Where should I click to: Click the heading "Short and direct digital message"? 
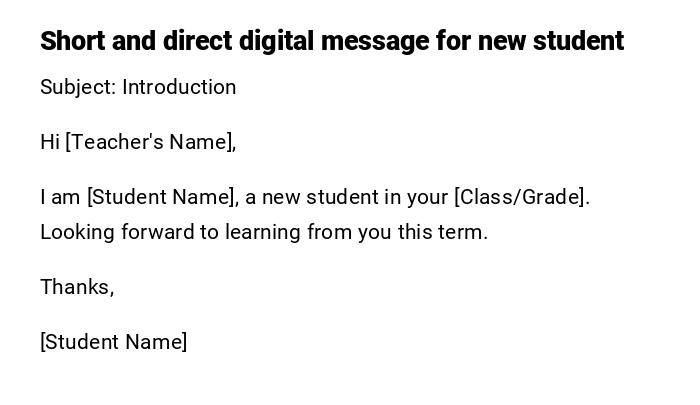[331, 41]
